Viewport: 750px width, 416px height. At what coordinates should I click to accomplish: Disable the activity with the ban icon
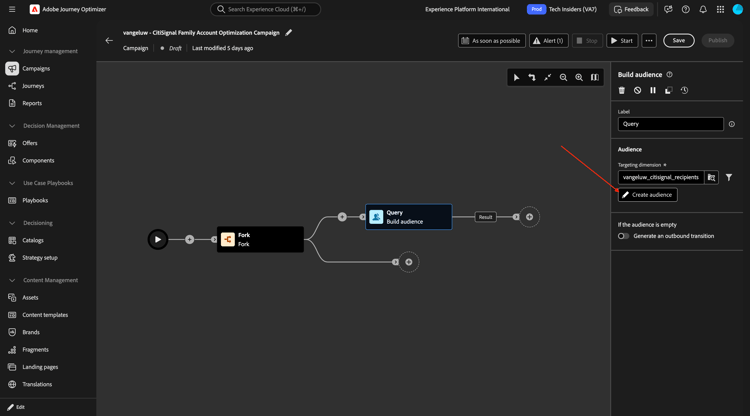(x=638, y=90)
